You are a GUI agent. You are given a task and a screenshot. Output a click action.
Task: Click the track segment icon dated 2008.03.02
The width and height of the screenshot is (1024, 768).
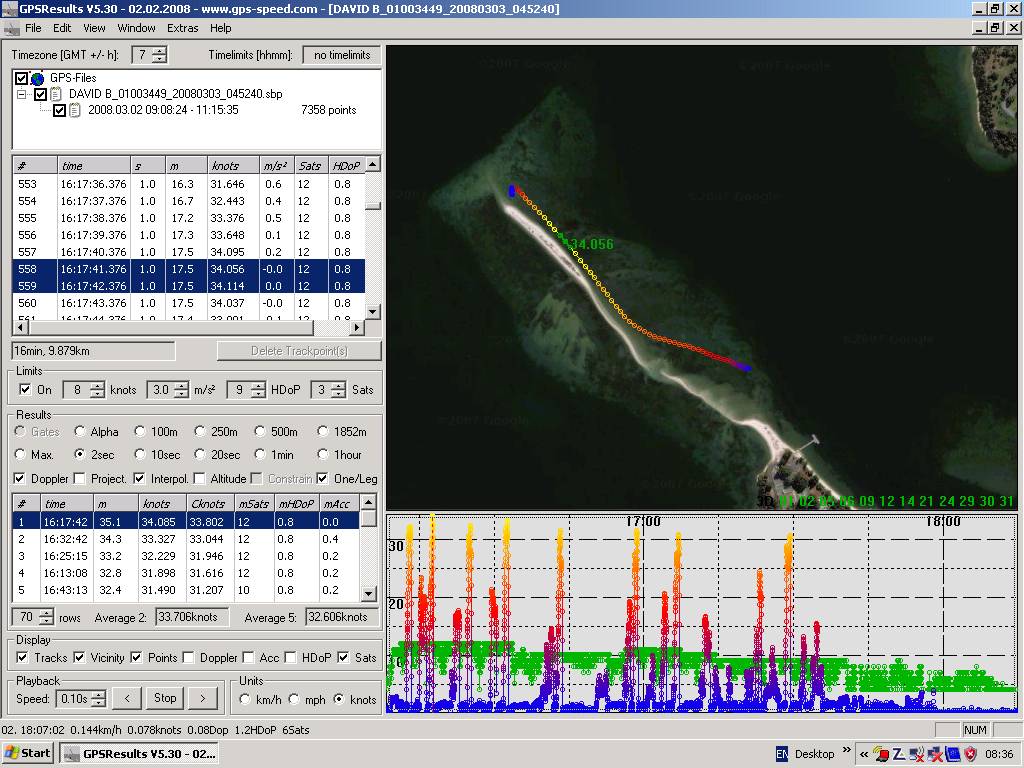[x=75, y=110]
